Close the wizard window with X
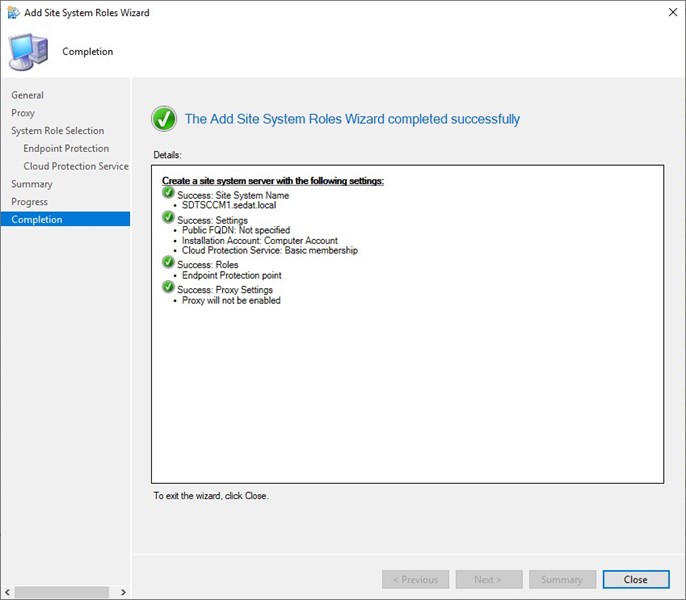 (x=673, y=12)
